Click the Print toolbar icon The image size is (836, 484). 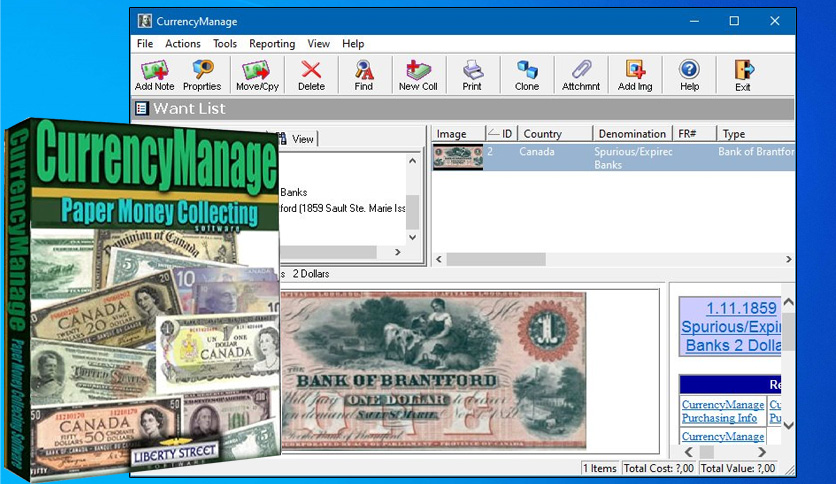click(x=472, y=75)
